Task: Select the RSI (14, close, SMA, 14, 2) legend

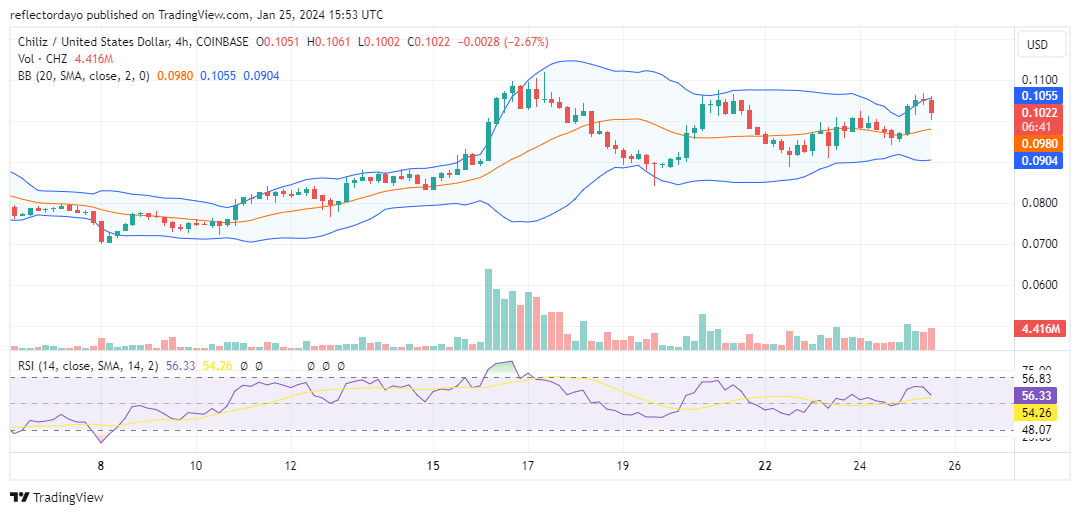Action: [x=88, y=367]
